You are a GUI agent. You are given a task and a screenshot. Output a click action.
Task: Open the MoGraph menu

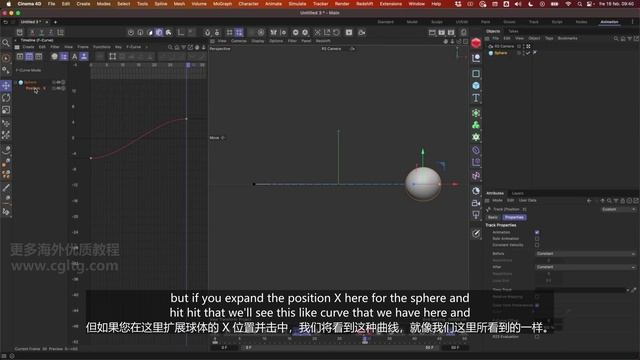pos(222,4)
